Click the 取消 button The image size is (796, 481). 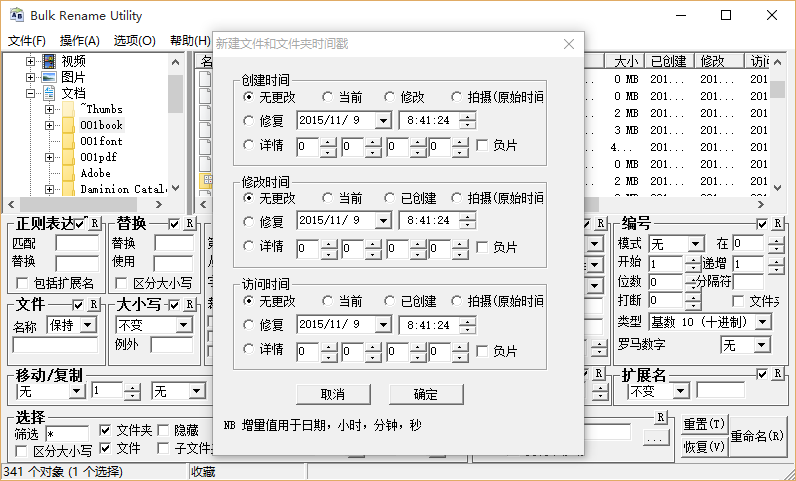pyautogui.click(x=333, y=394)
